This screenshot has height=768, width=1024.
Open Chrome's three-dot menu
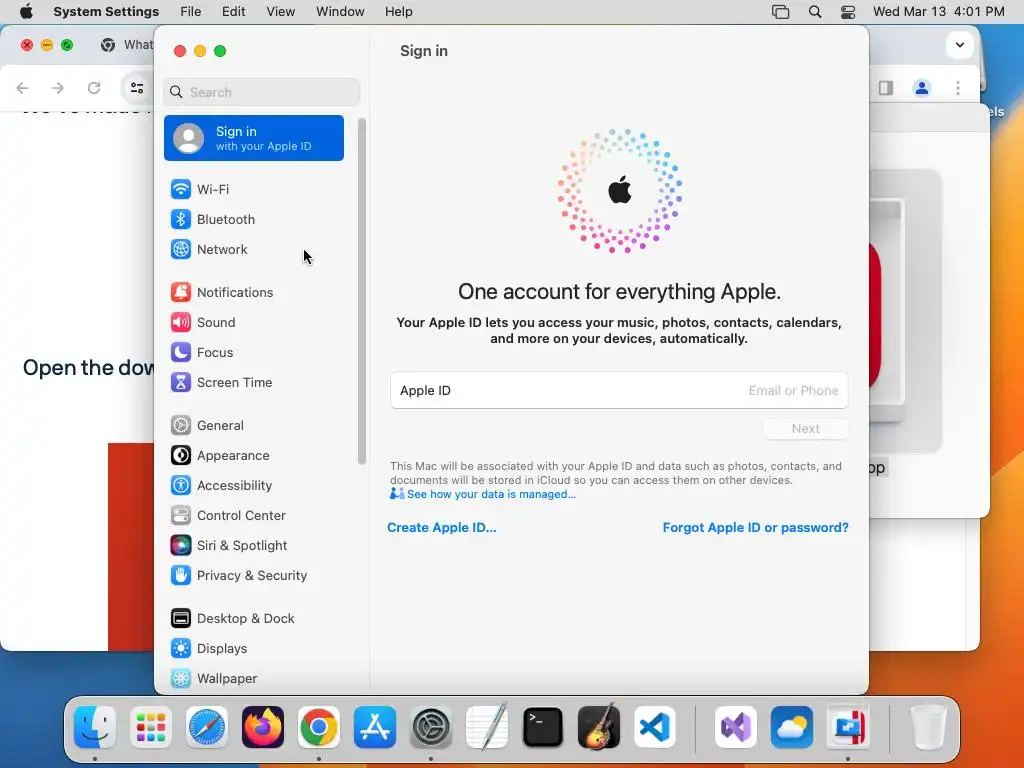tap(958, 88)
